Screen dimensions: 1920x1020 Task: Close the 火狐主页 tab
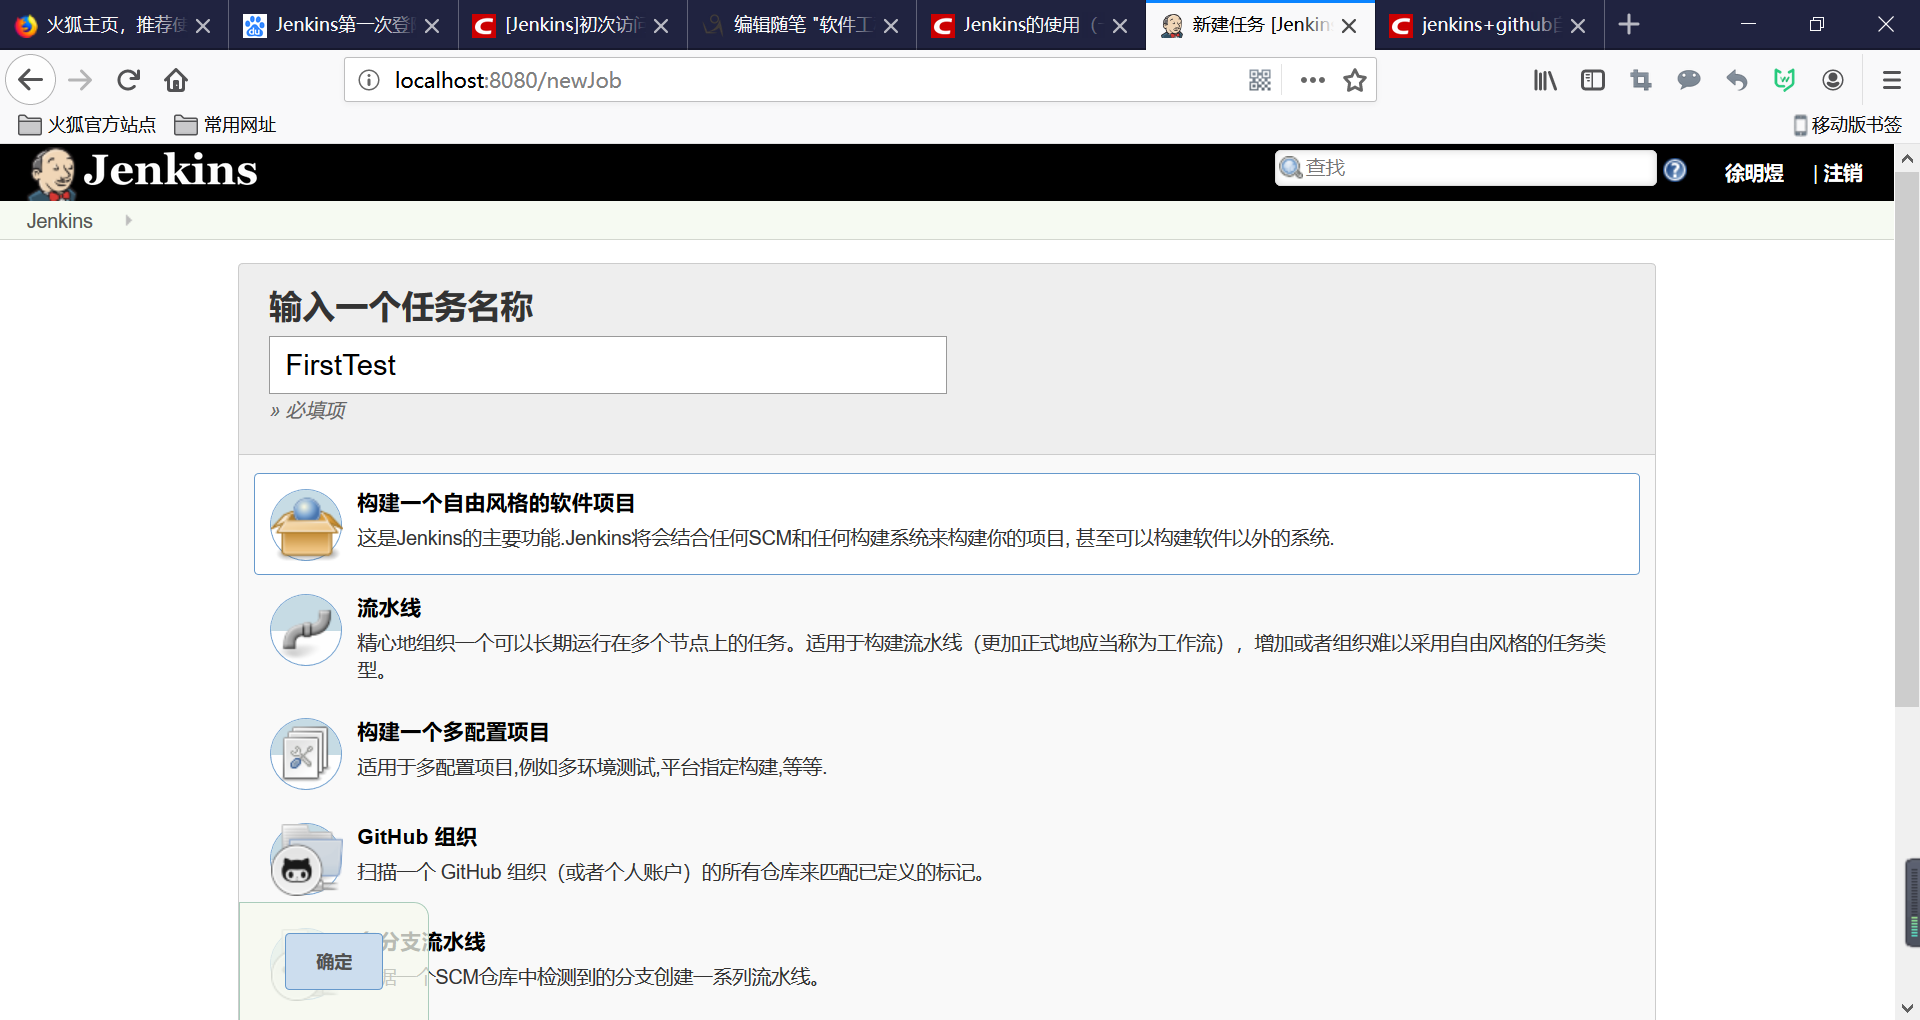tap(203, 26)
